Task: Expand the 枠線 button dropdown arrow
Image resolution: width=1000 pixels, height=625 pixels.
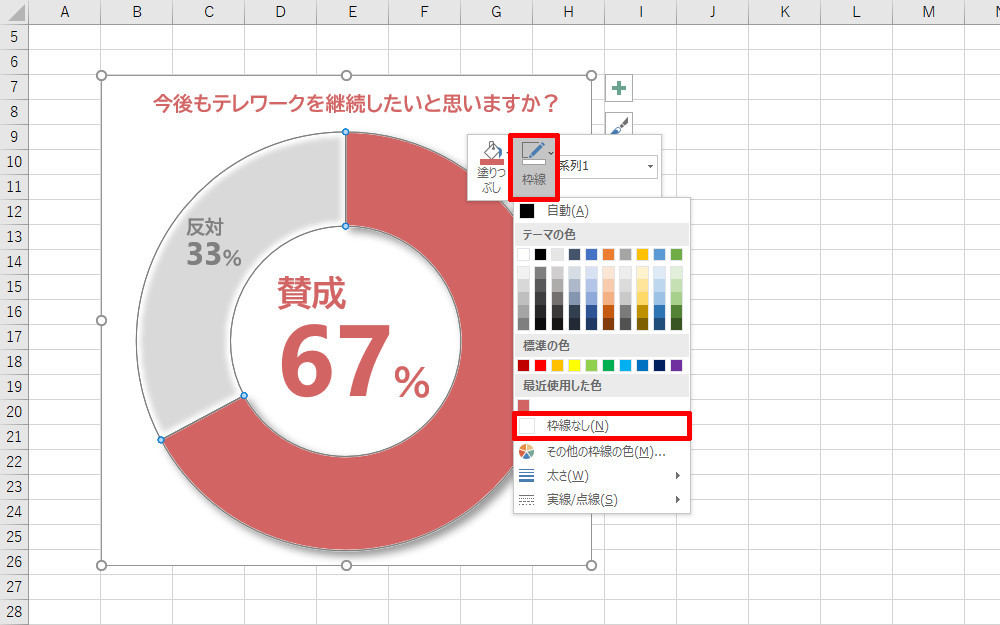Action: point(551,153)
